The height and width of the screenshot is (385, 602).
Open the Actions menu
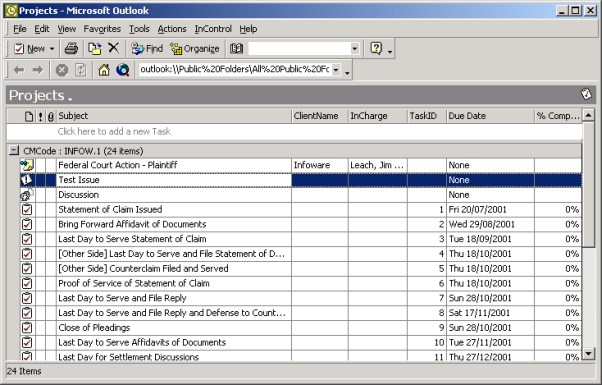point(172,29)
